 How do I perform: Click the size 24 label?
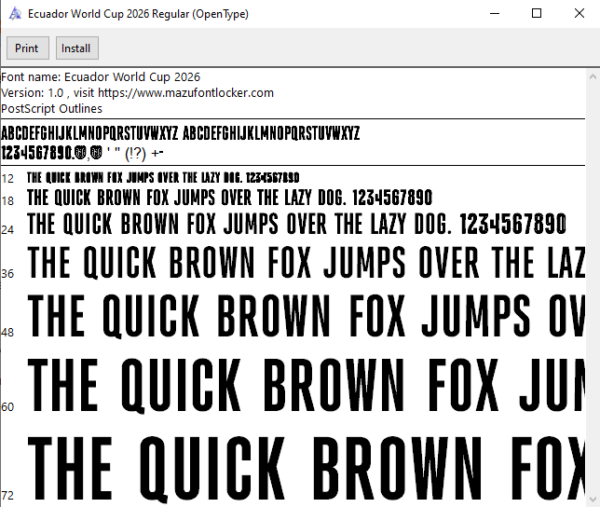click(x=7, y=230)
